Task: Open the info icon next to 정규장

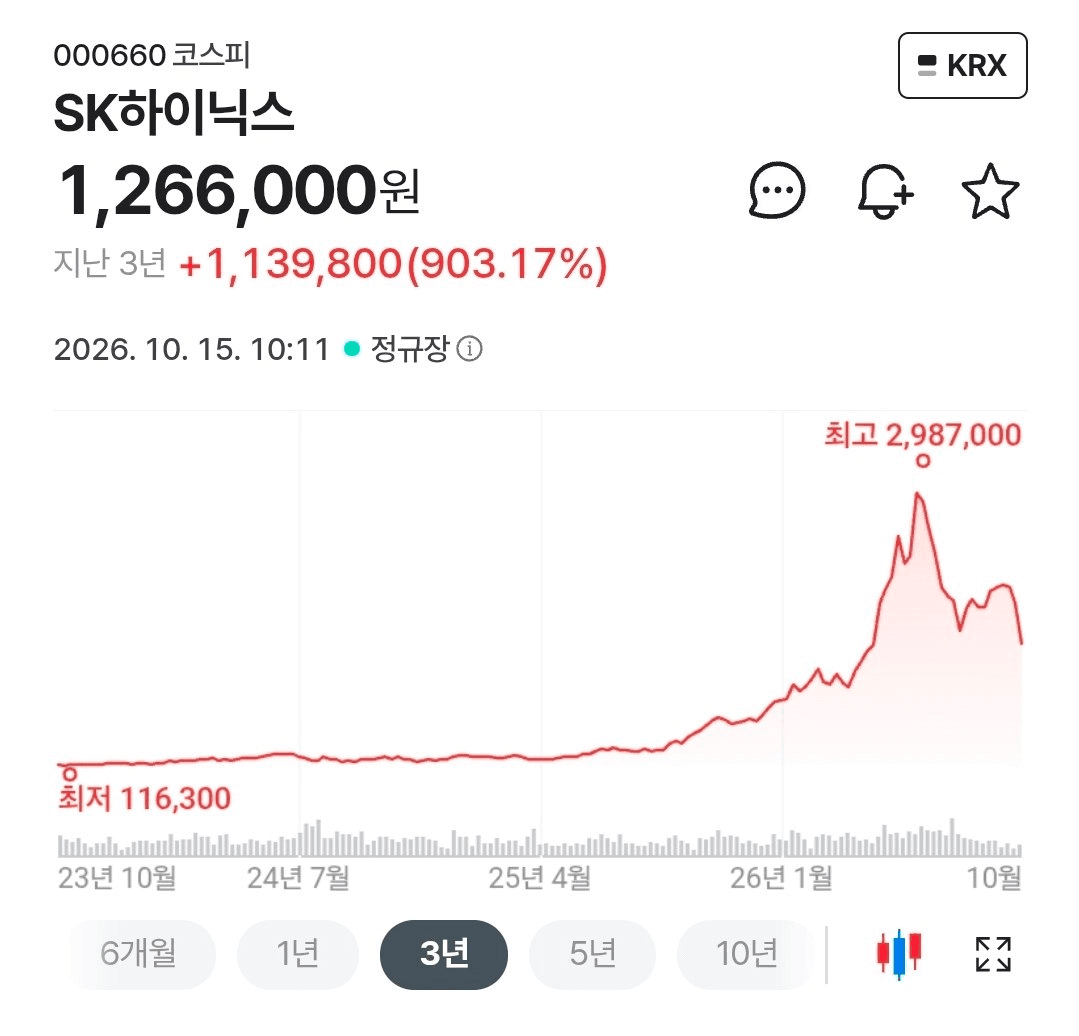Action: click(470, 349)
